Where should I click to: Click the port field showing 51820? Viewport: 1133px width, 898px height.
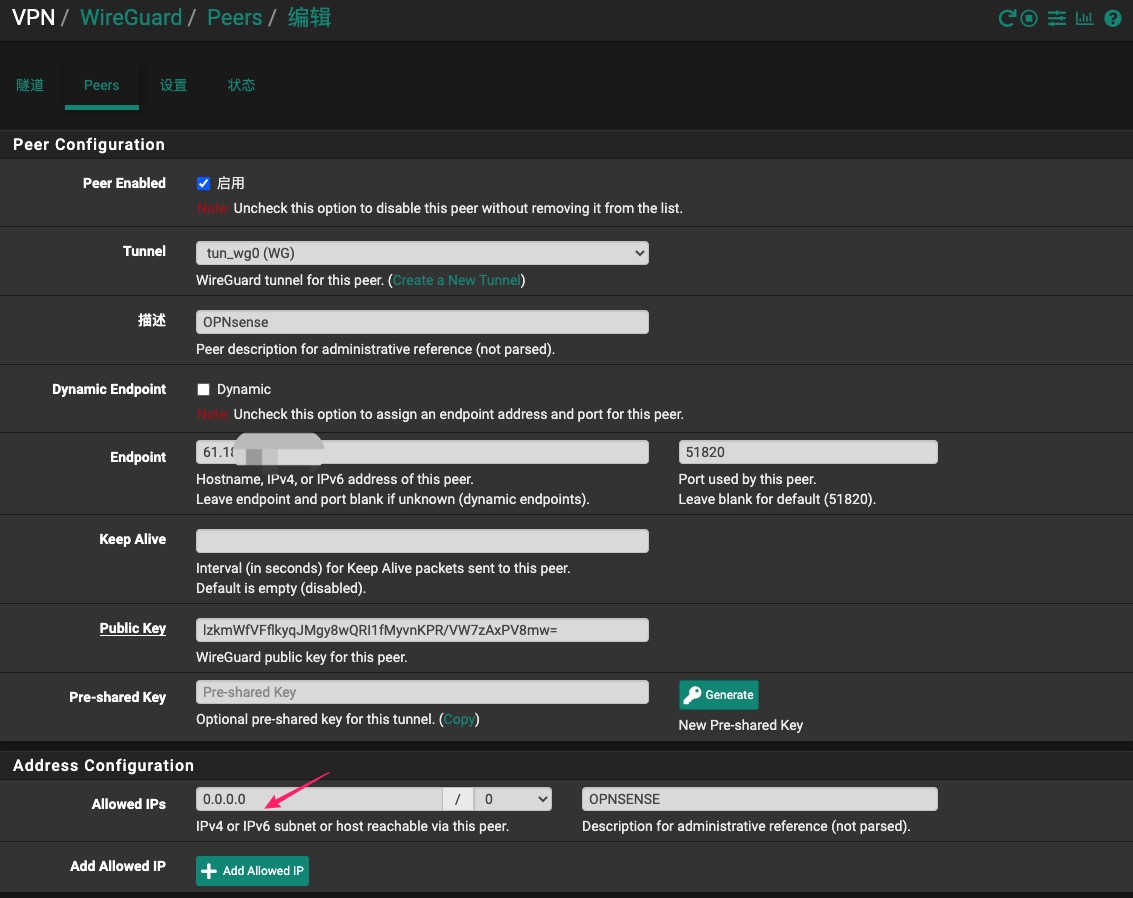click(807, 452)
